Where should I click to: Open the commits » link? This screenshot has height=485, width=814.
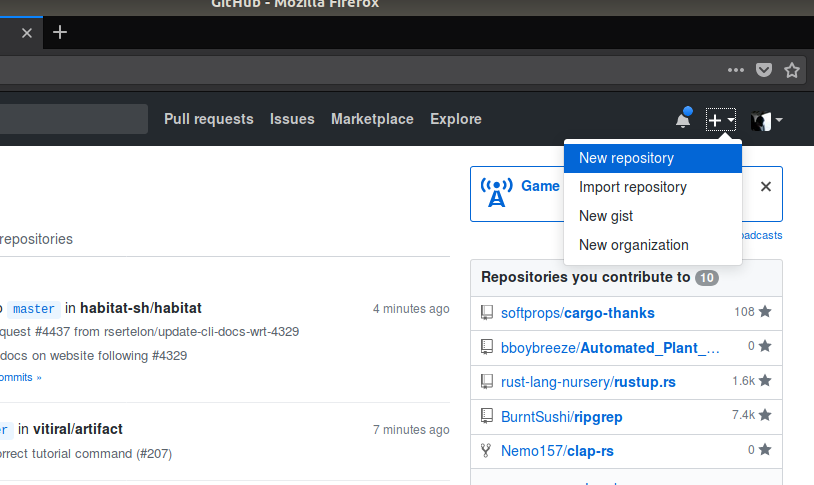20,378
